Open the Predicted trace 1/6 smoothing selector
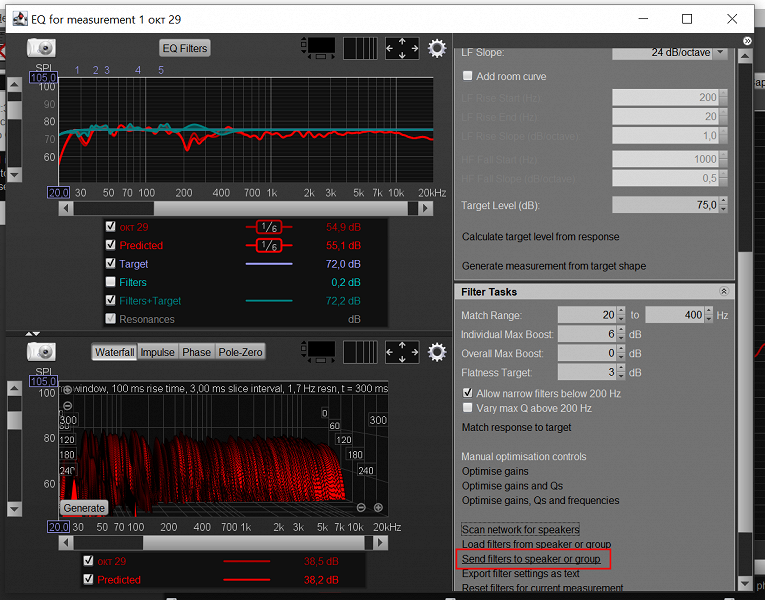Screen dimensions: 765x600 (268, 245)
